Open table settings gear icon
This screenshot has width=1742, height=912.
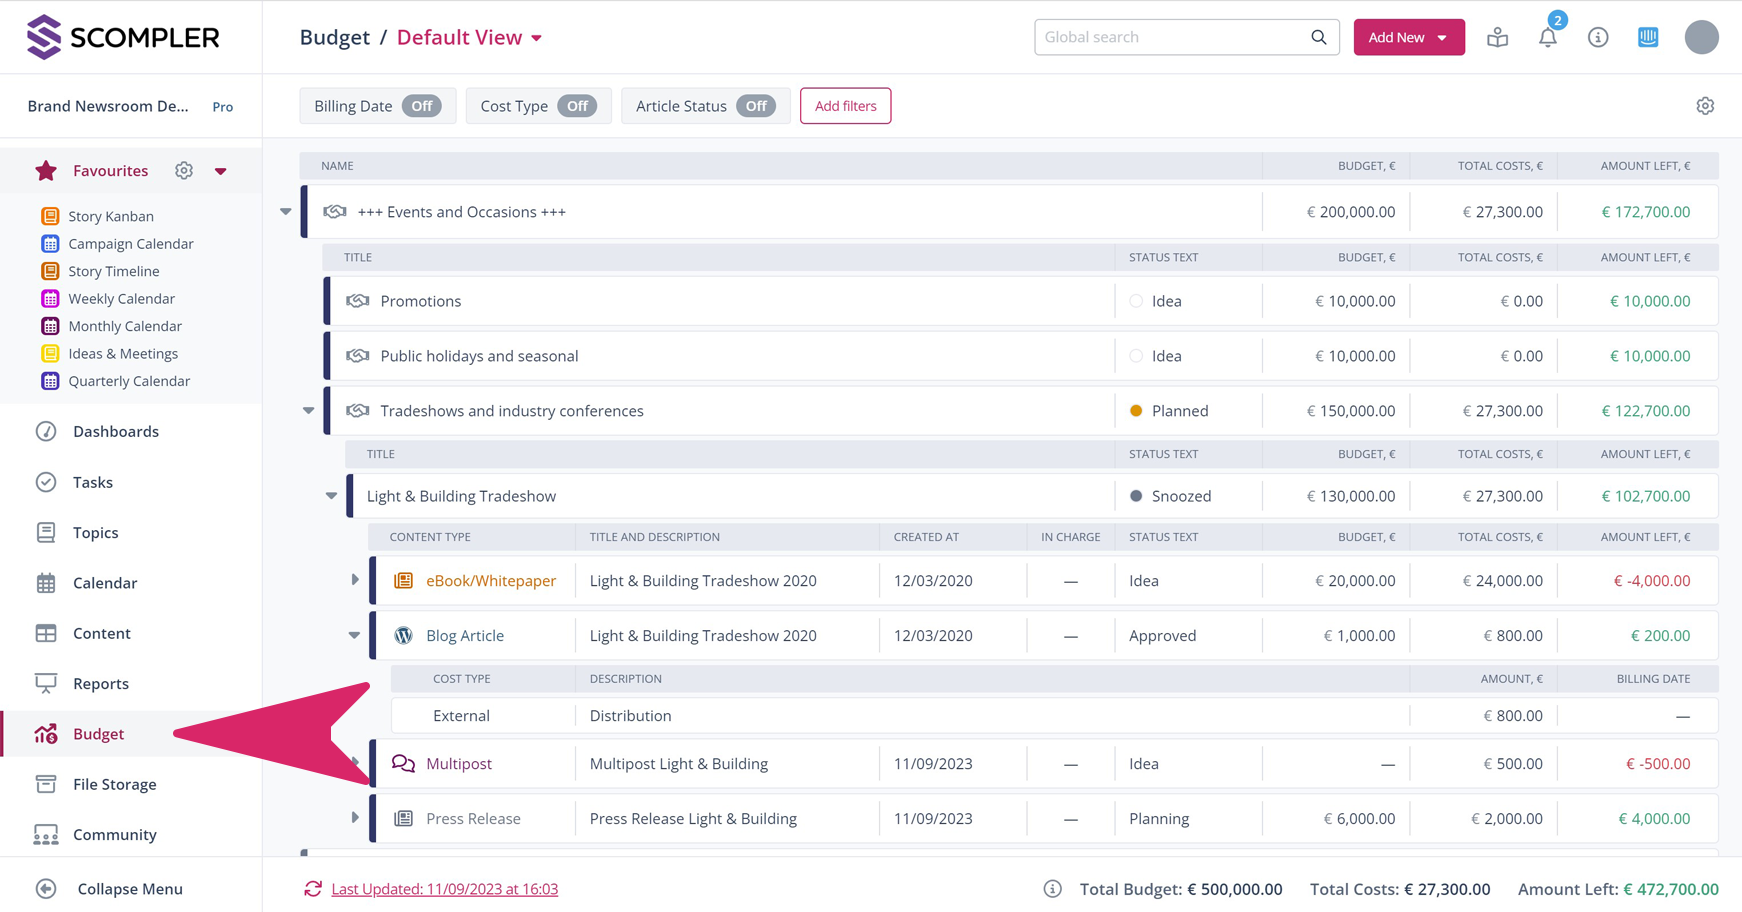(x=1705, y=106)
